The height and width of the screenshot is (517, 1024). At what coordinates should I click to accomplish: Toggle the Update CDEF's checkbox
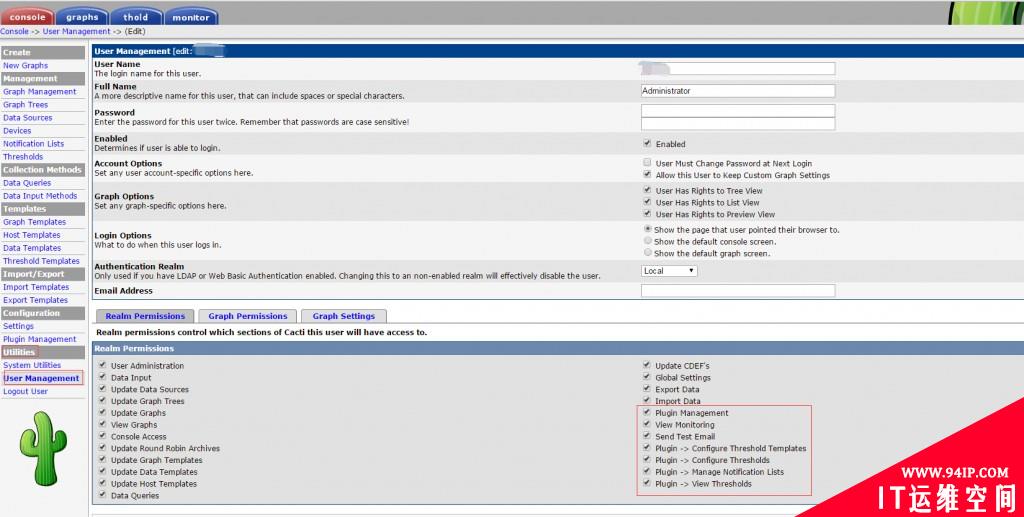647,365
